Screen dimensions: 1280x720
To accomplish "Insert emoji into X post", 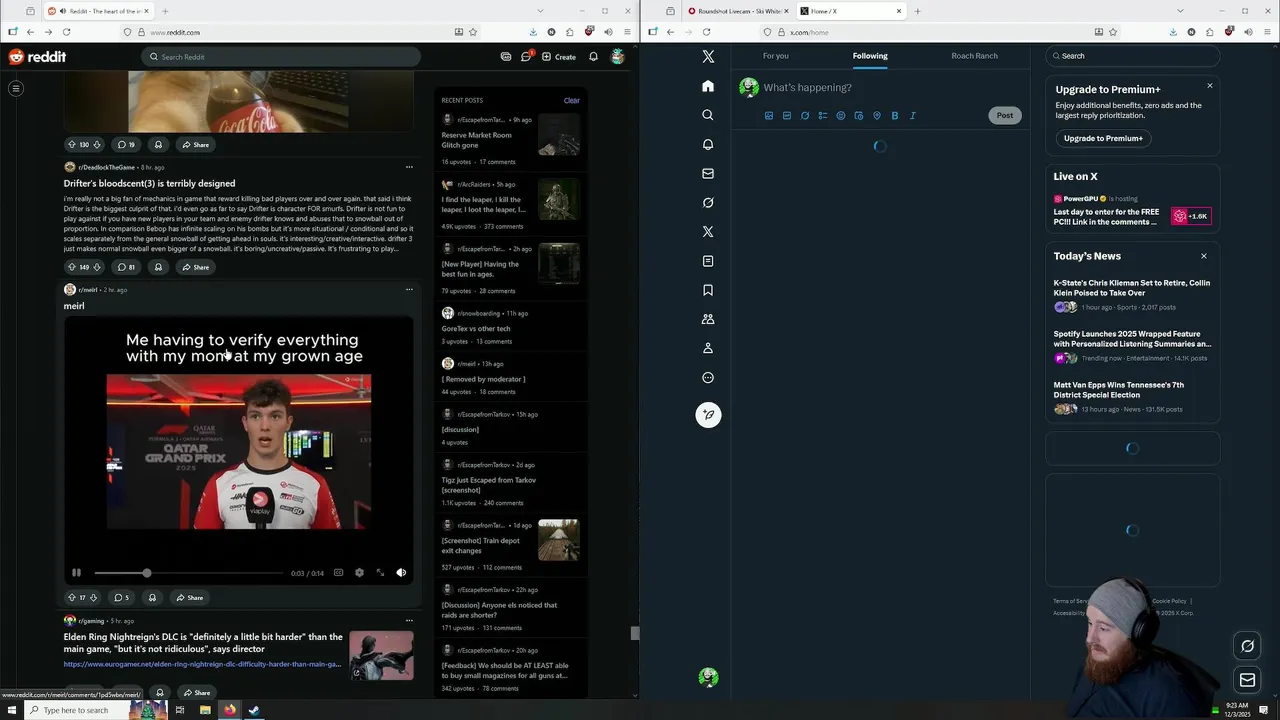I will pos(841,116).
